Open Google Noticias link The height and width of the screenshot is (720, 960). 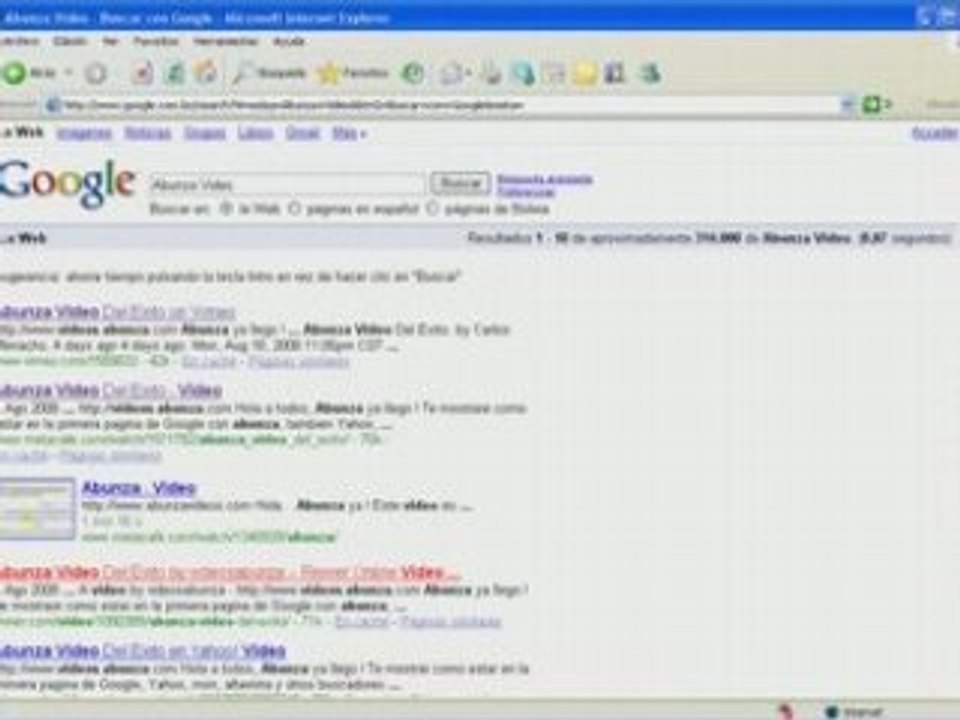tap(148, 133)
